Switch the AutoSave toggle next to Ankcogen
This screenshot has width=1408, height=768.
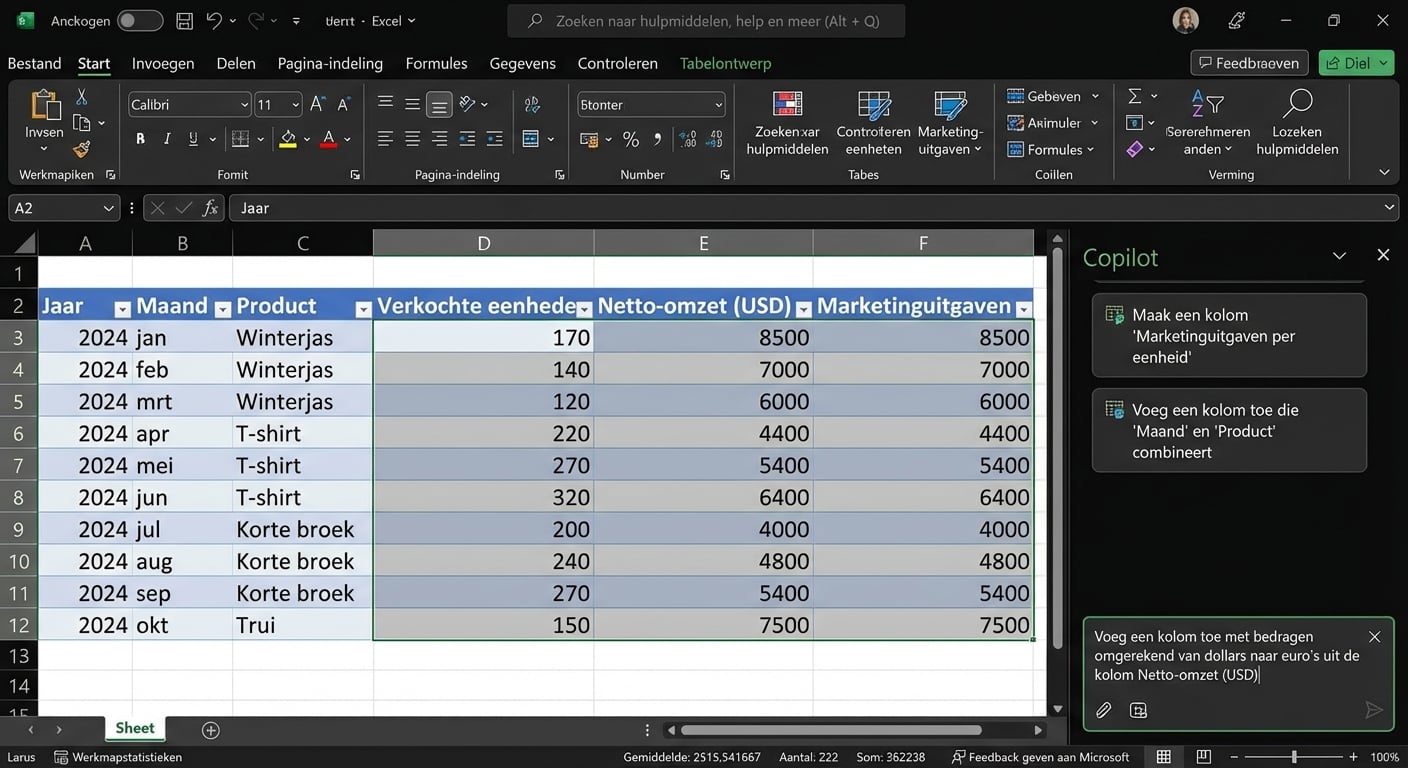[140, 19]
